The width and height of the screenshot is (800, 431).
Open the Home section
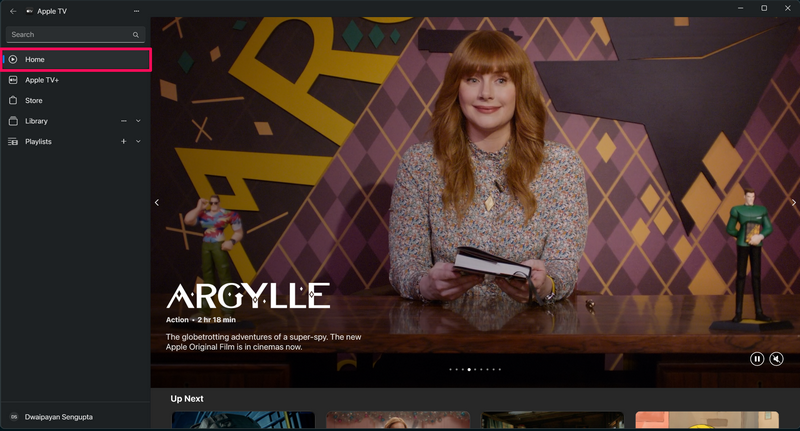(x=76, y=60)
